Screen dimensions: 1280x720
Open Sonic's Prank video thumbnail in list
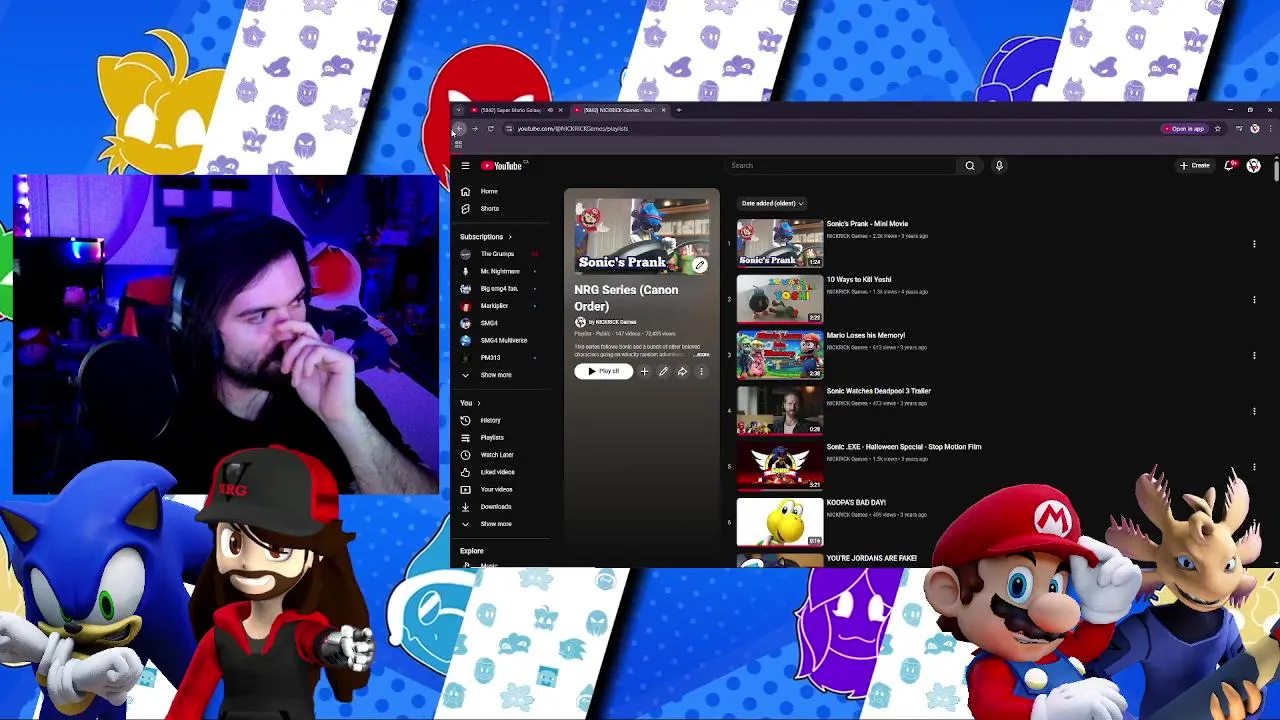780,244
